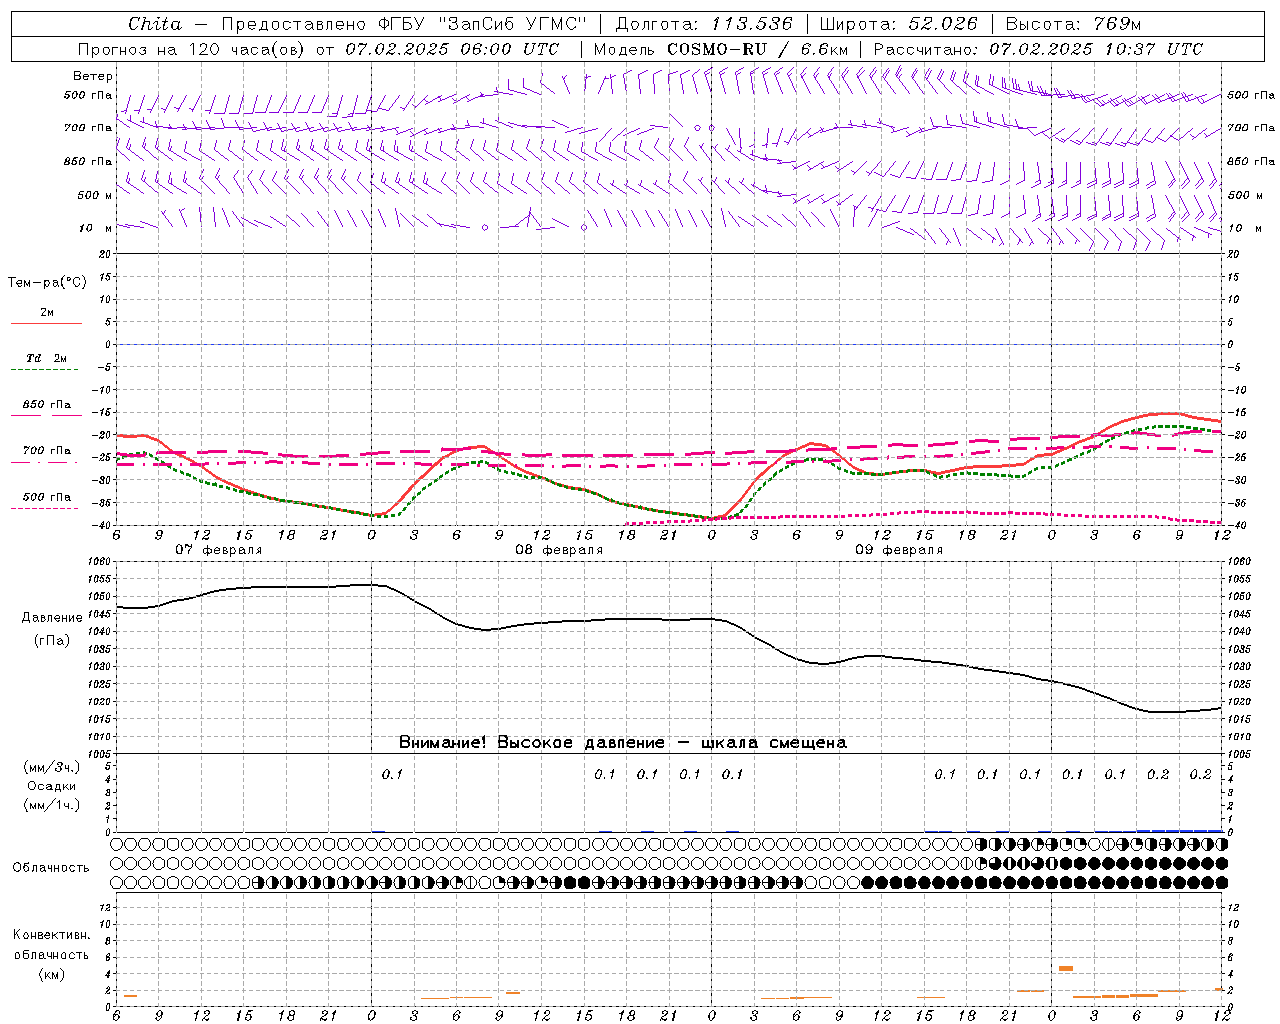This screenshot has width=1280, height=1024.
Task: Click the '08 февраля' date label
Action: point(559,550)
